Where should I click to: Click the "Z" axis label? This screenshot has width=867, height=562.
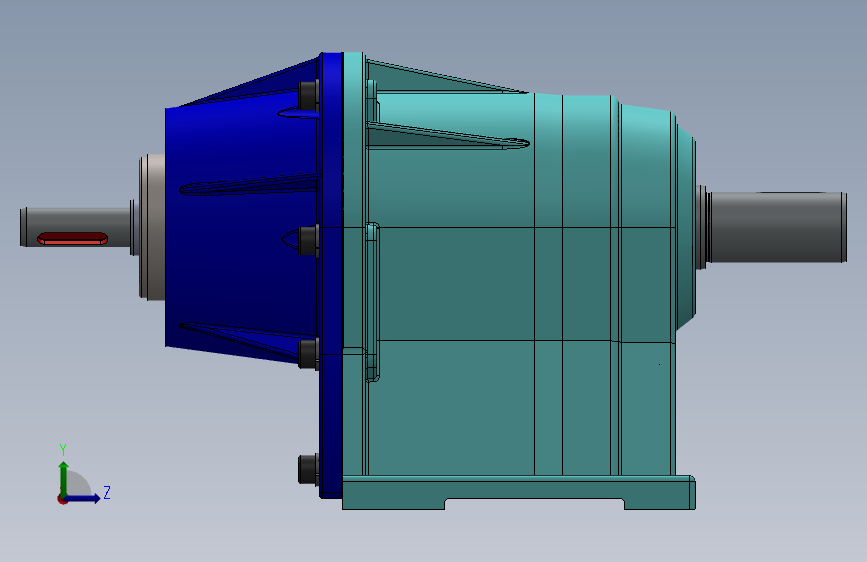click(x=107, y=492)
